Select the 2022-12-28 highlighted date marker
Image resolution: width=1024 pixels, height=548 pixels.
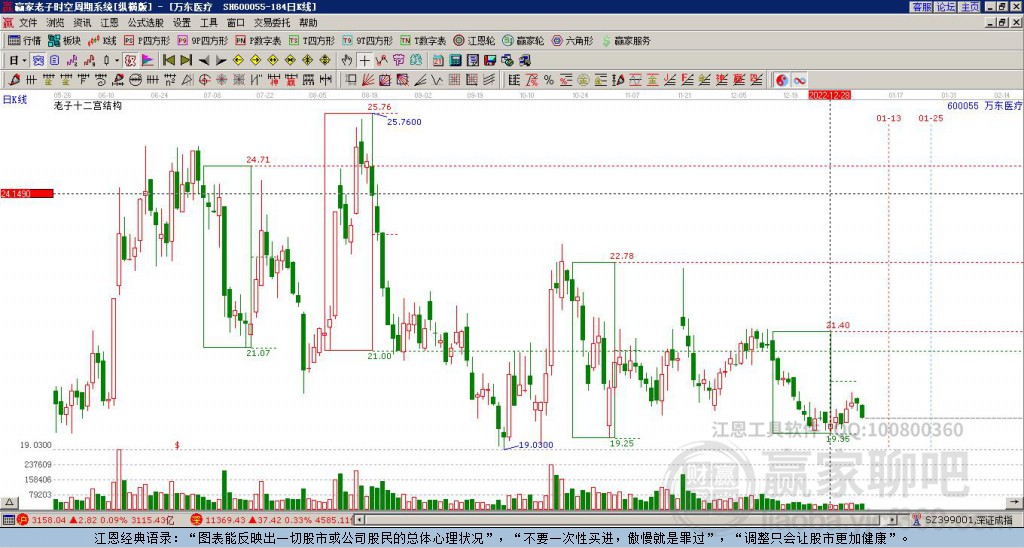click(x=829, y=95)
